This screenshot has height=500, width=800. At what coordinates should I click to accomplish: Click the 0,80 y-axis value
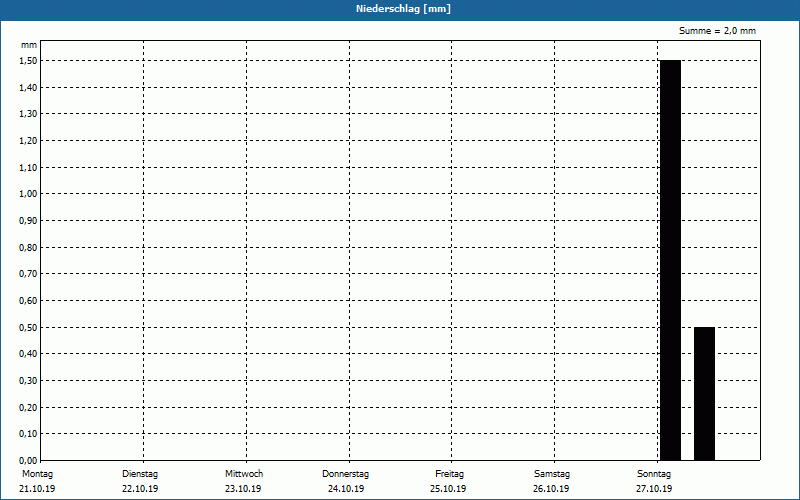pyautogui.click(x=28, y=247)
